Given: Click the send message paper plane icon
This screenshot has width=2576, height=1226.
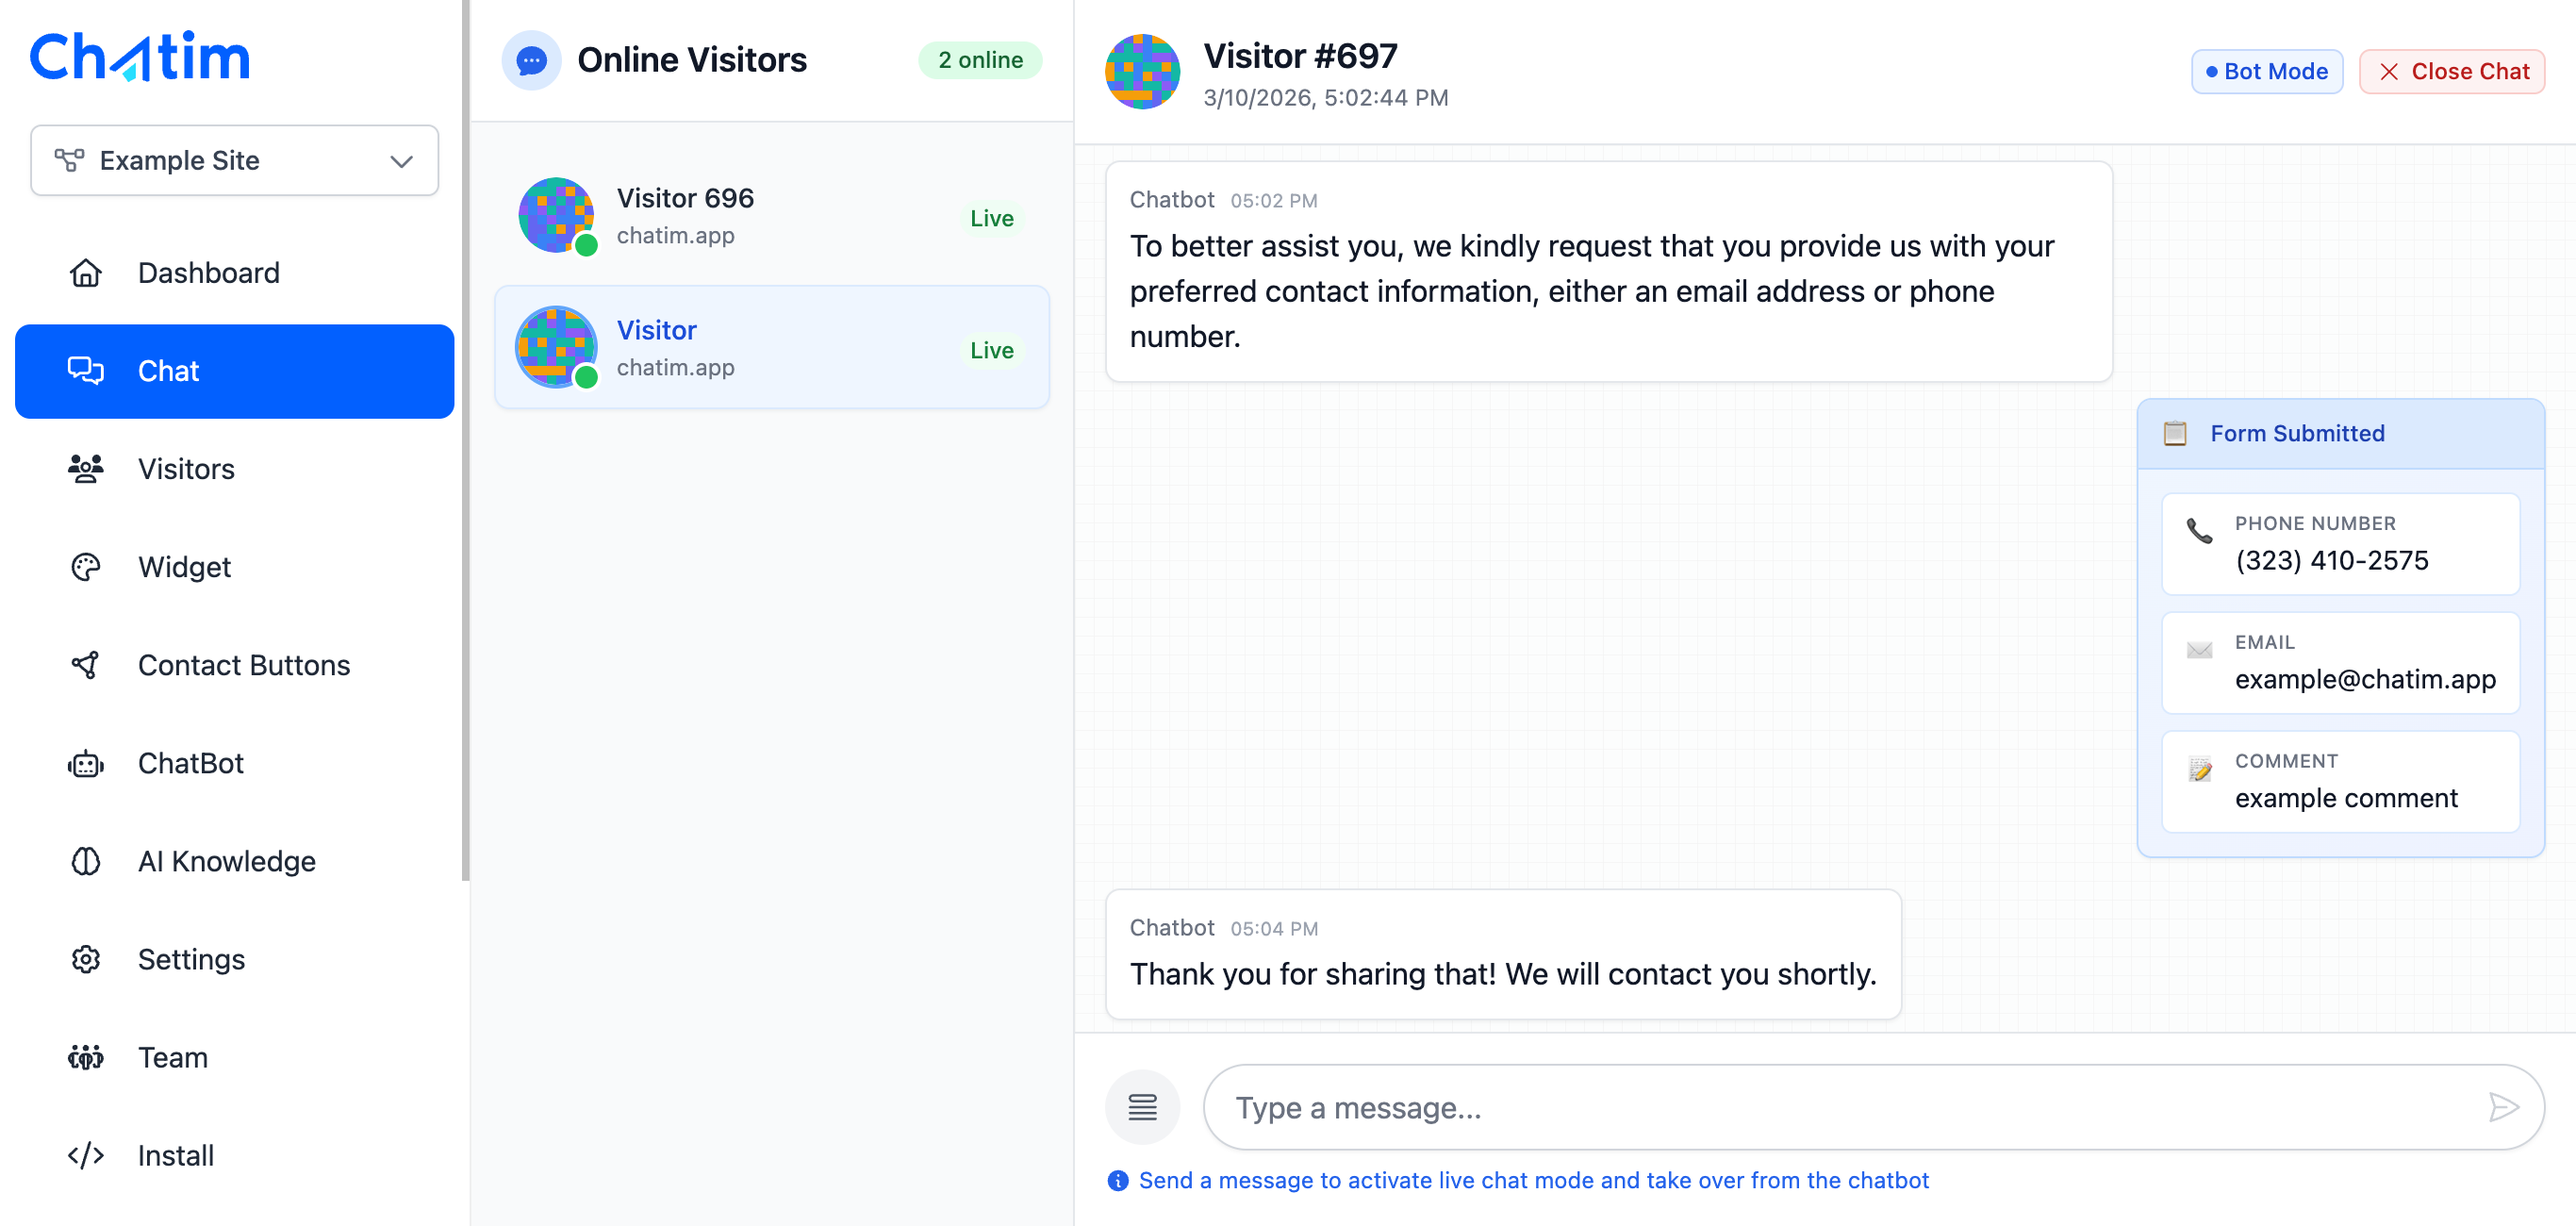Looking at the screenshot, I should (x=2502, y=1107).
